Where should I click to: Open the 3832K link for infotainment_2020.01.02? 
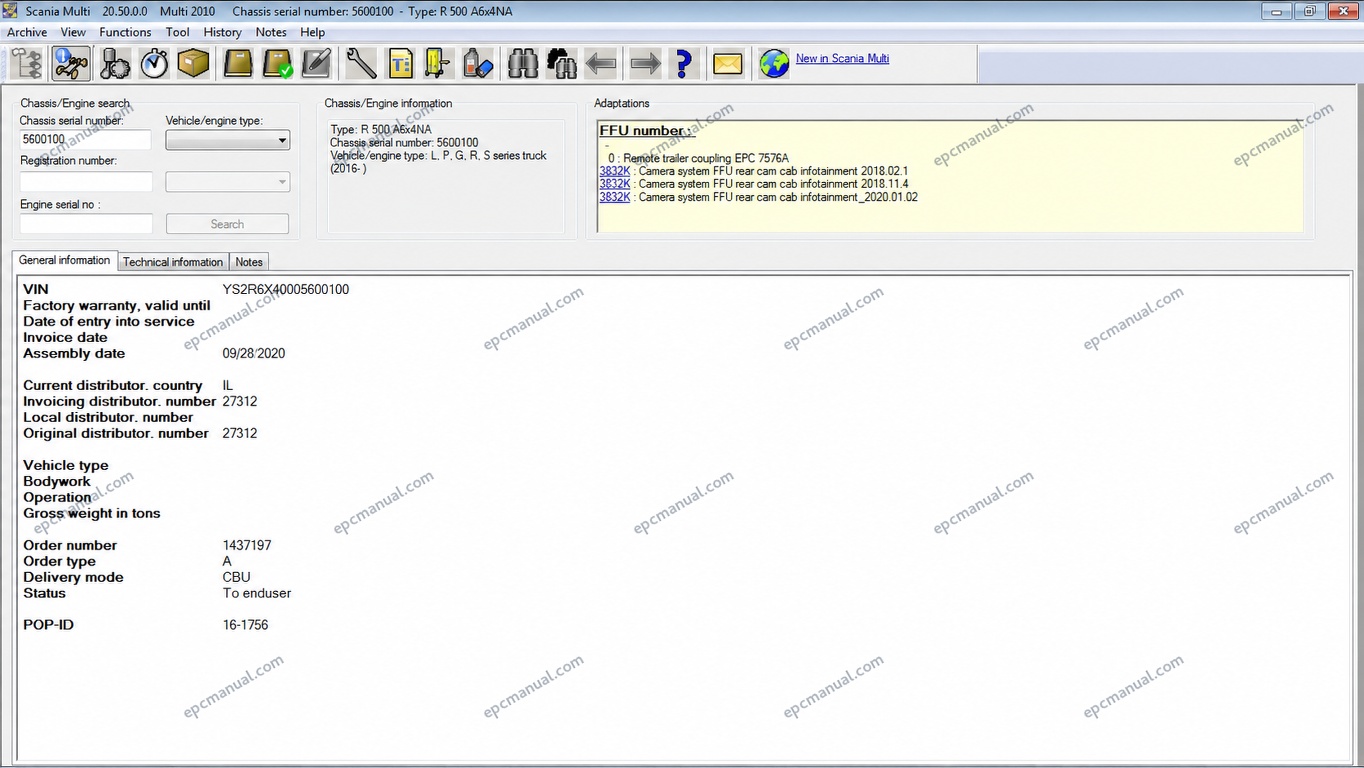[615, 197]
